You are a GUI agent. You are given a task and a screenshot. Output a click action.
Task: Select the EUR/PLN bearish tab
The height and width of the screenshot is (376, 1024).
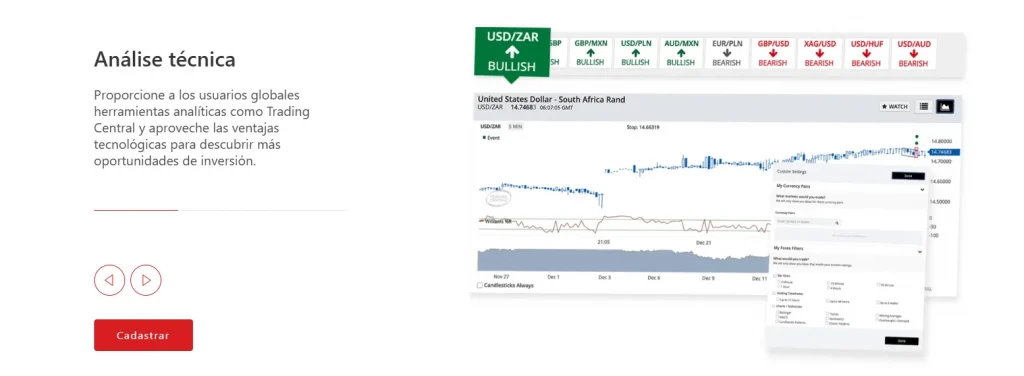(727, 54)
